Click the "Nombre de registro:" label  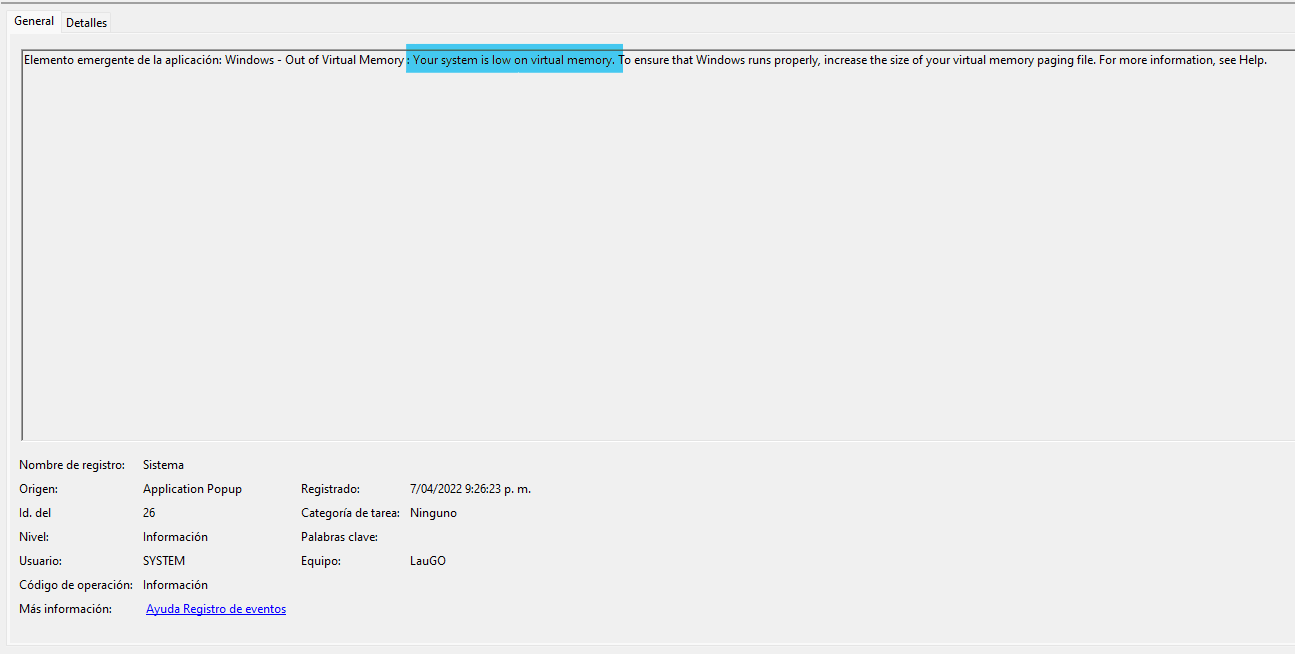(72, 465)
